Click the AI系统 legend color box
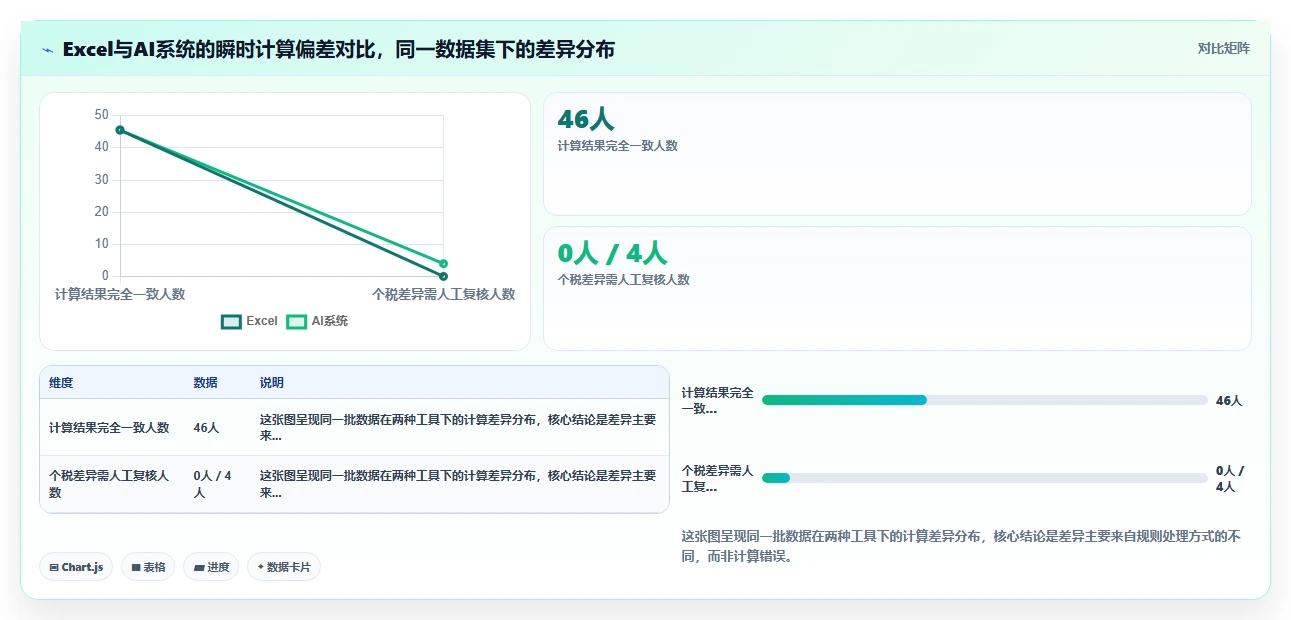Viewport: 1291px width, 620px height. [x=296, y=322]
